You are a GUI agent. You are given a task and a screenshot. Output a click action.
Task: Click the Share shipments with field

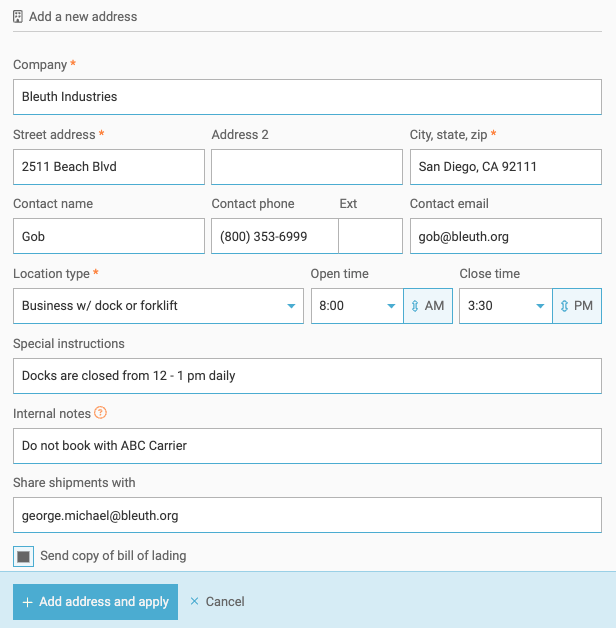307,516
